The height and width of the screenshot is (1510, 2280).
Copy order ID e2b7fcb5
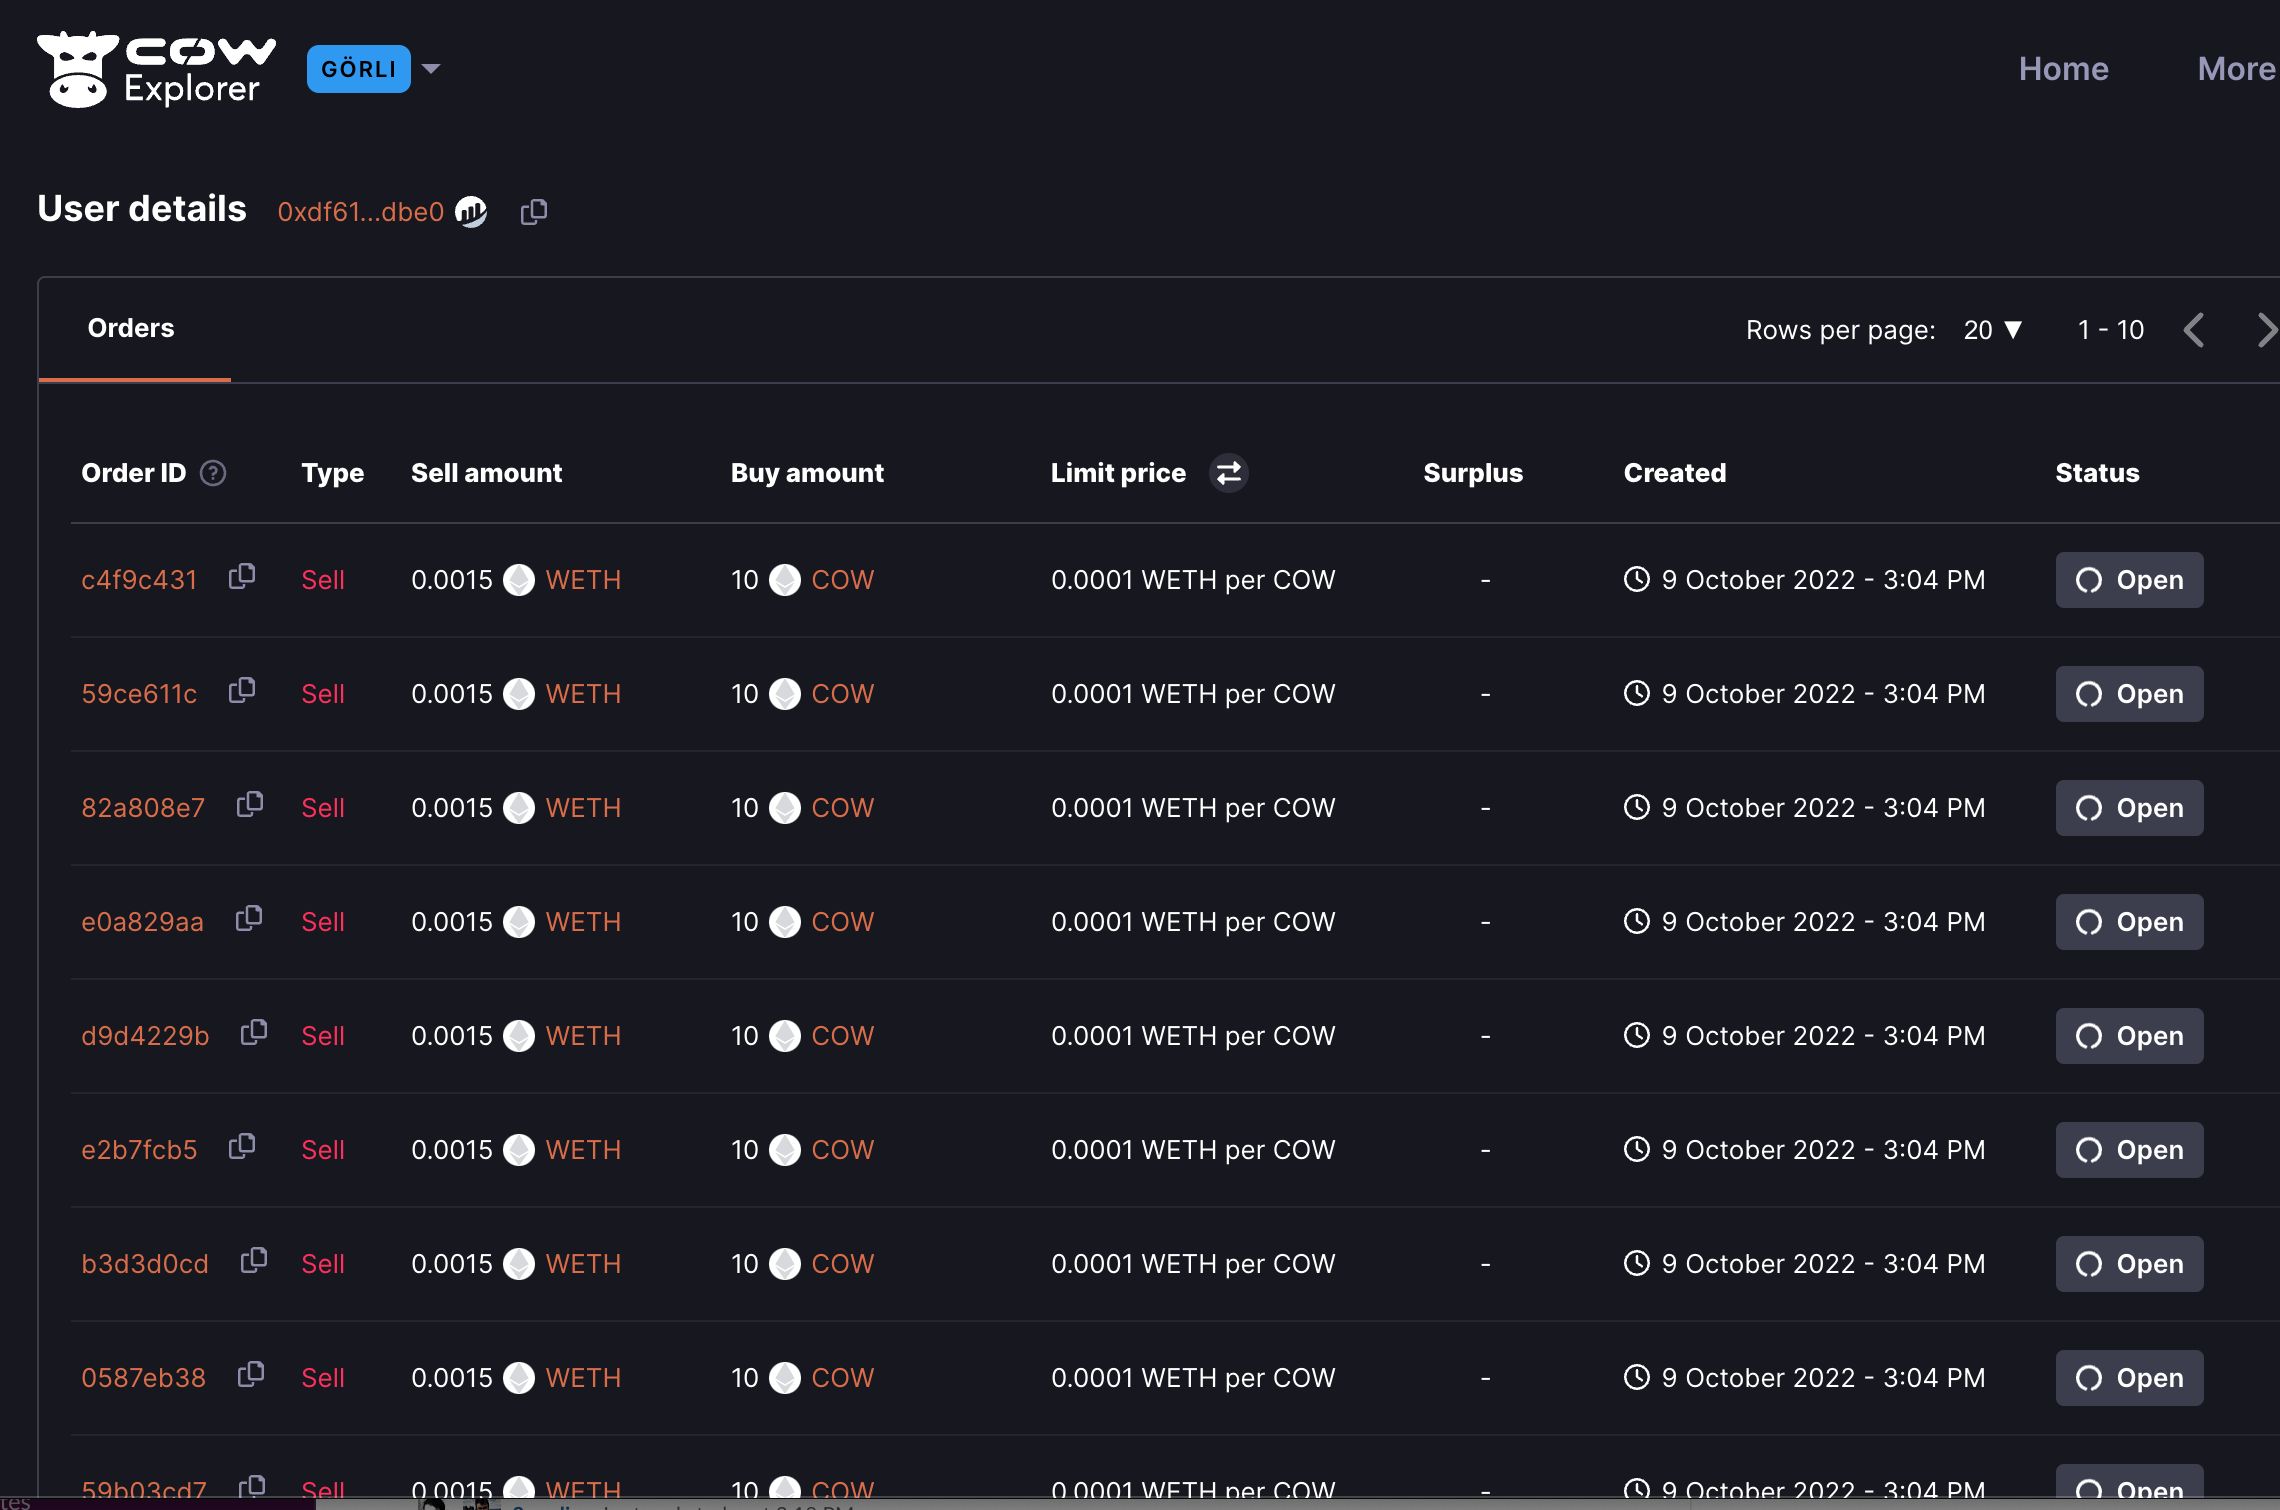pos(242,1147)
